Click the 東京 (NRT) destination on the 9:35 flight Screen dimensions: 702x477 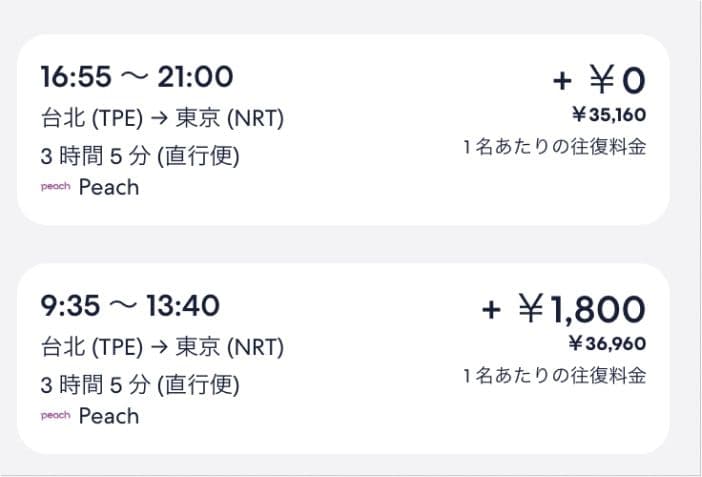[230, 348]
